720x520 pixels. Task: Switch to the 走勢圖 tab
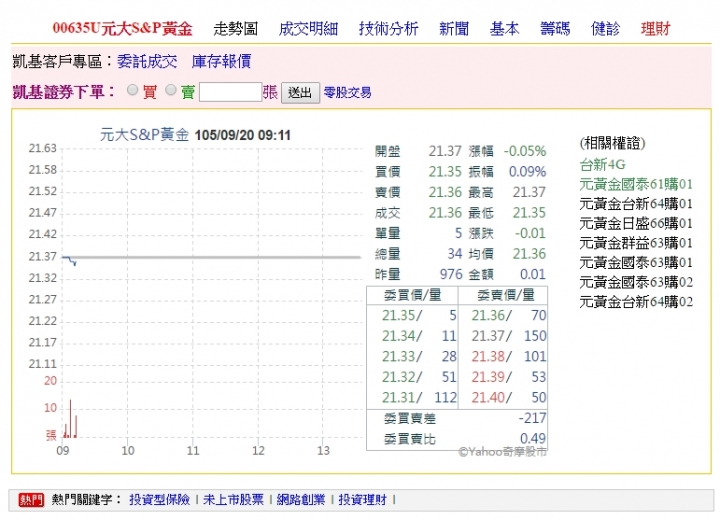point(236,29)
